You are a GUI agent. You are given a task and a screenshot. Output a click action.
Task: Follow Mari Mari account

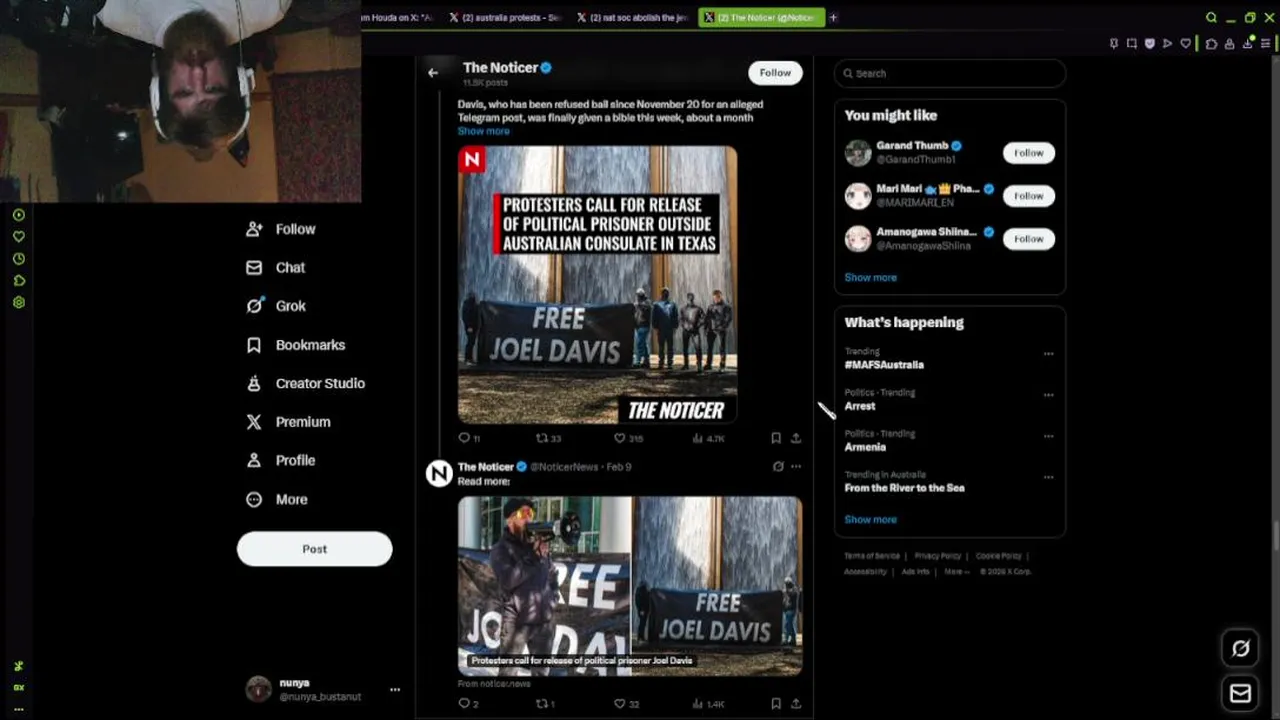coord(1029,196)
